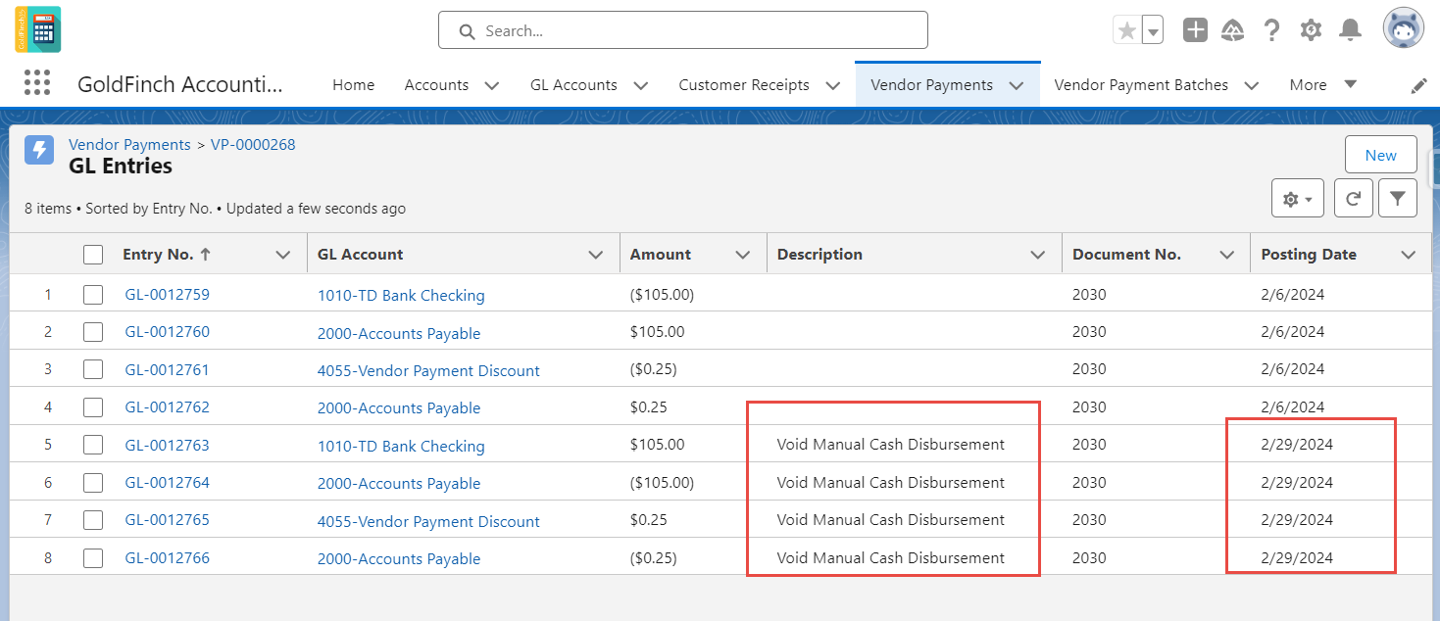This screenshot has width=1440, height=621.
Task: Open the Favorites list dropdown arrow
Action: [x=1153, y=30]
